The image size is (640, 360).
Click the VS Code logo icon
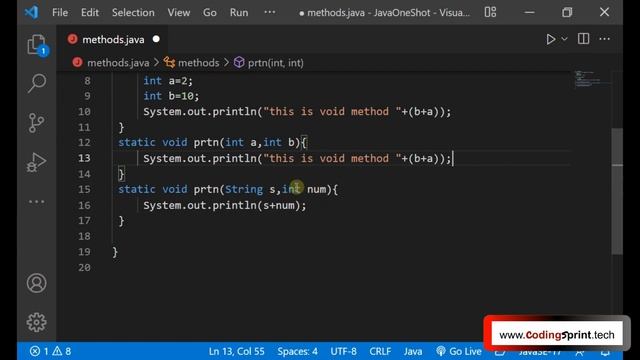coord(31,12)
